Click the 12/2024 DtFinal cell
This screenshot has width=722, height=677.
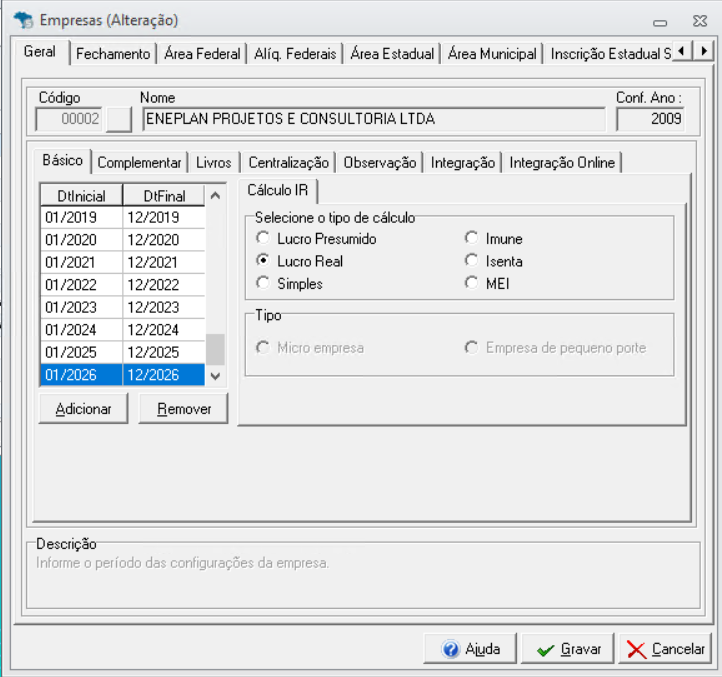pyautogui.click(x=164, y=330)
